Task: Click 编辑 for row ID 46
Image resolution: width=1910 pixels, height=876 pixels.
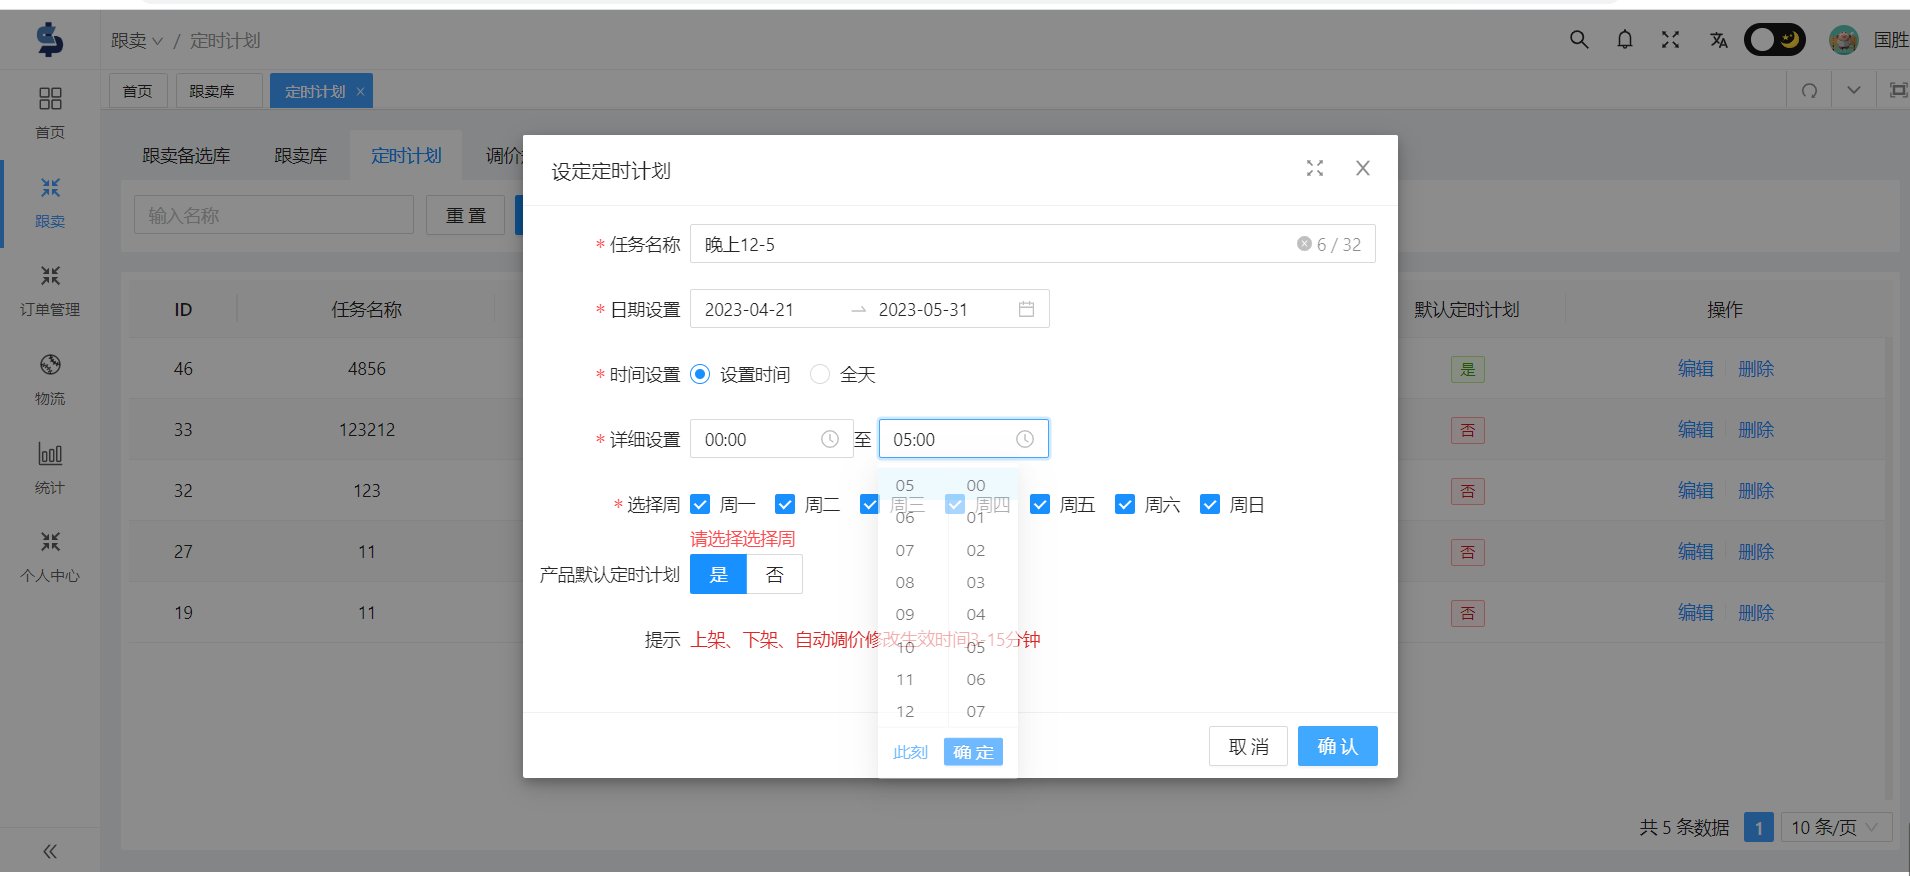Action: click(x=1696, y=368)
